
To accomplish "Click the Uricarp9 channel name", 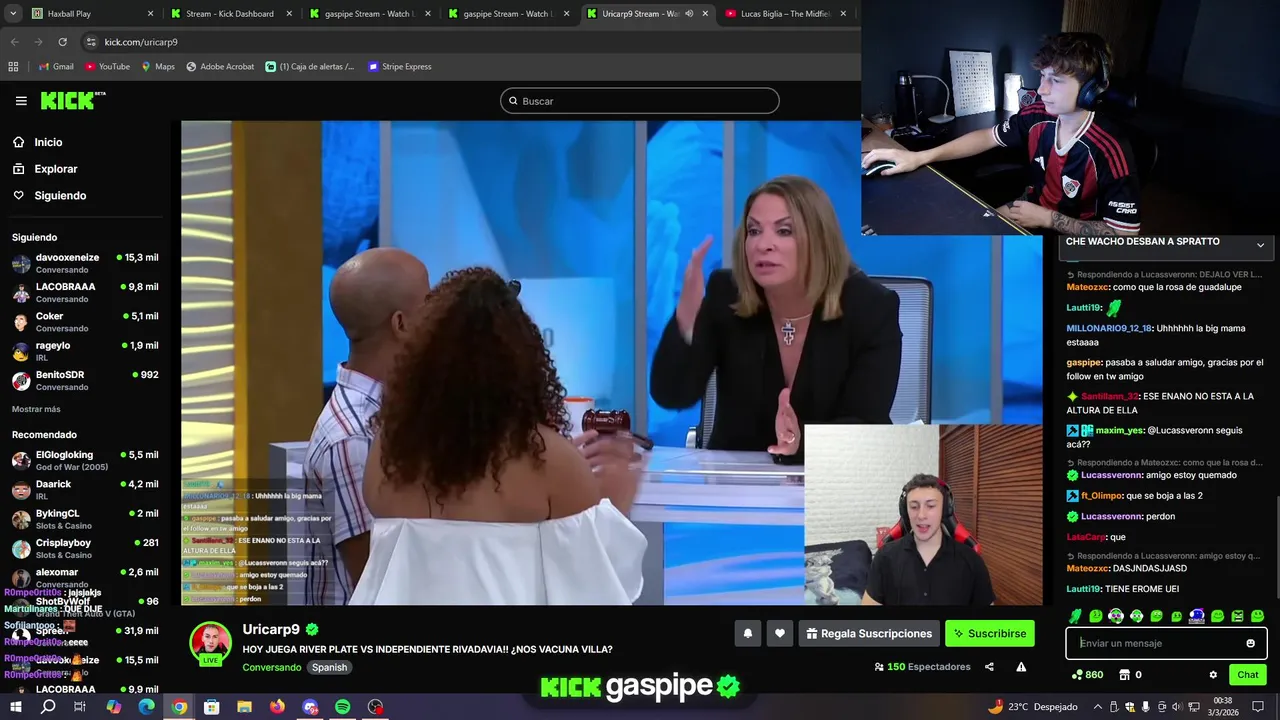I will (271, 630).
